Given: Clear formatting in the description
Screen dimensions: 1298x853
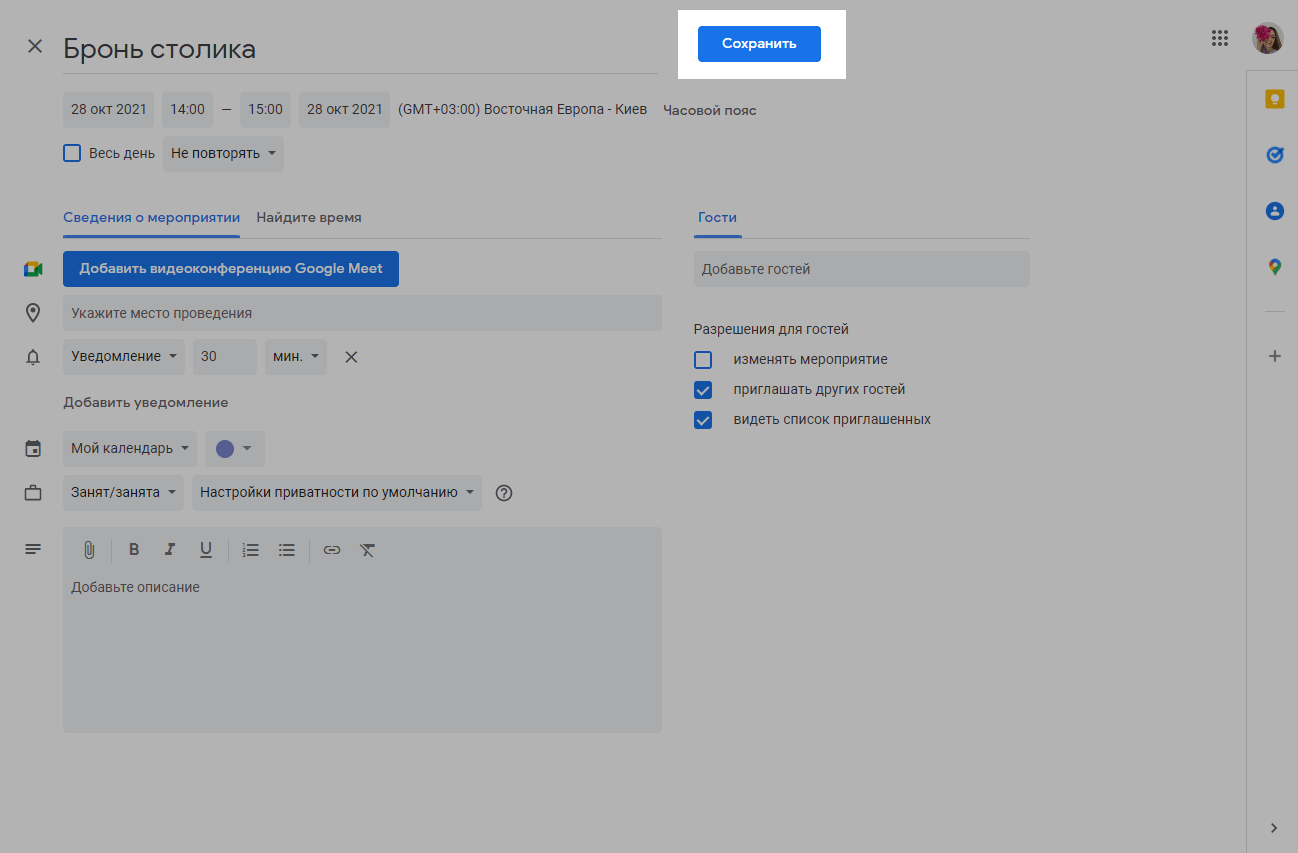Looking at the screenshot, I should pos(368,550).
